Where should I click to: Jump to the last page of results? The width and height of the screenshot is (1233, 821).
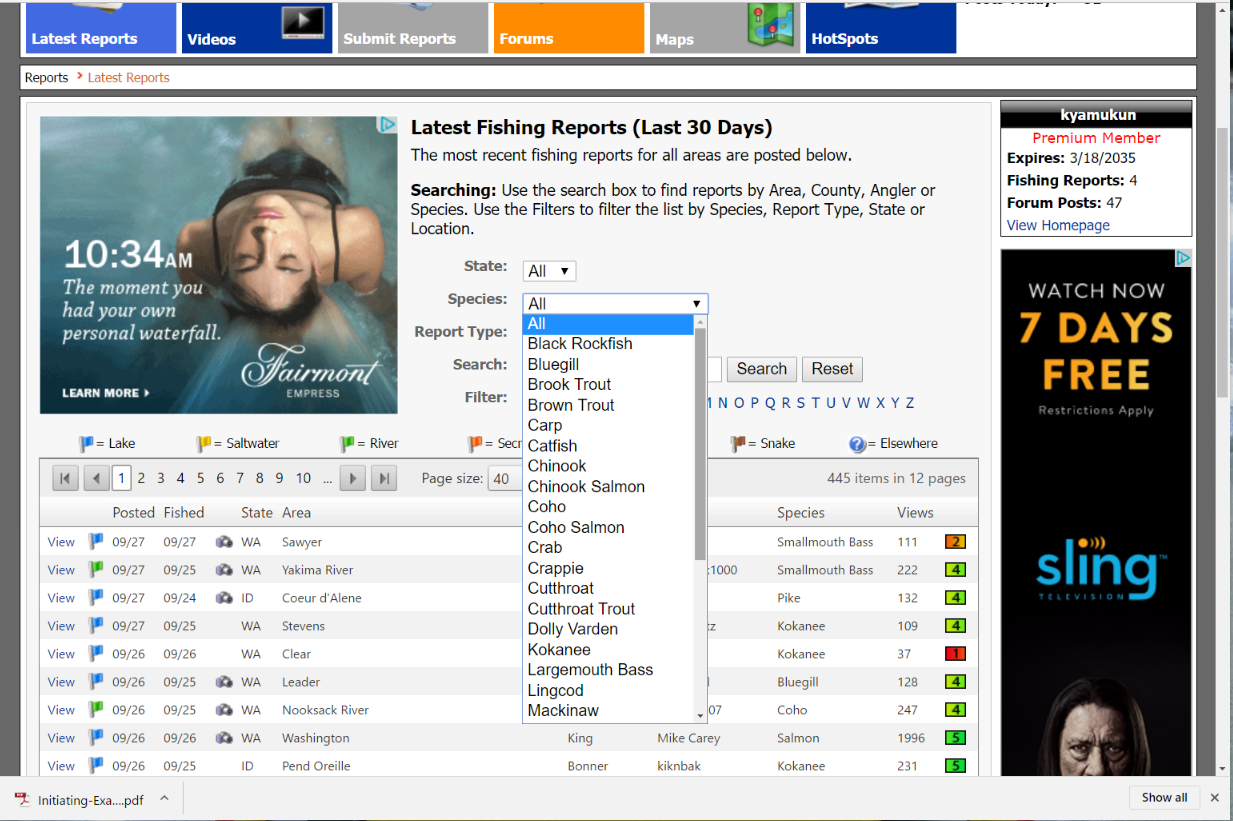[383, 479]
